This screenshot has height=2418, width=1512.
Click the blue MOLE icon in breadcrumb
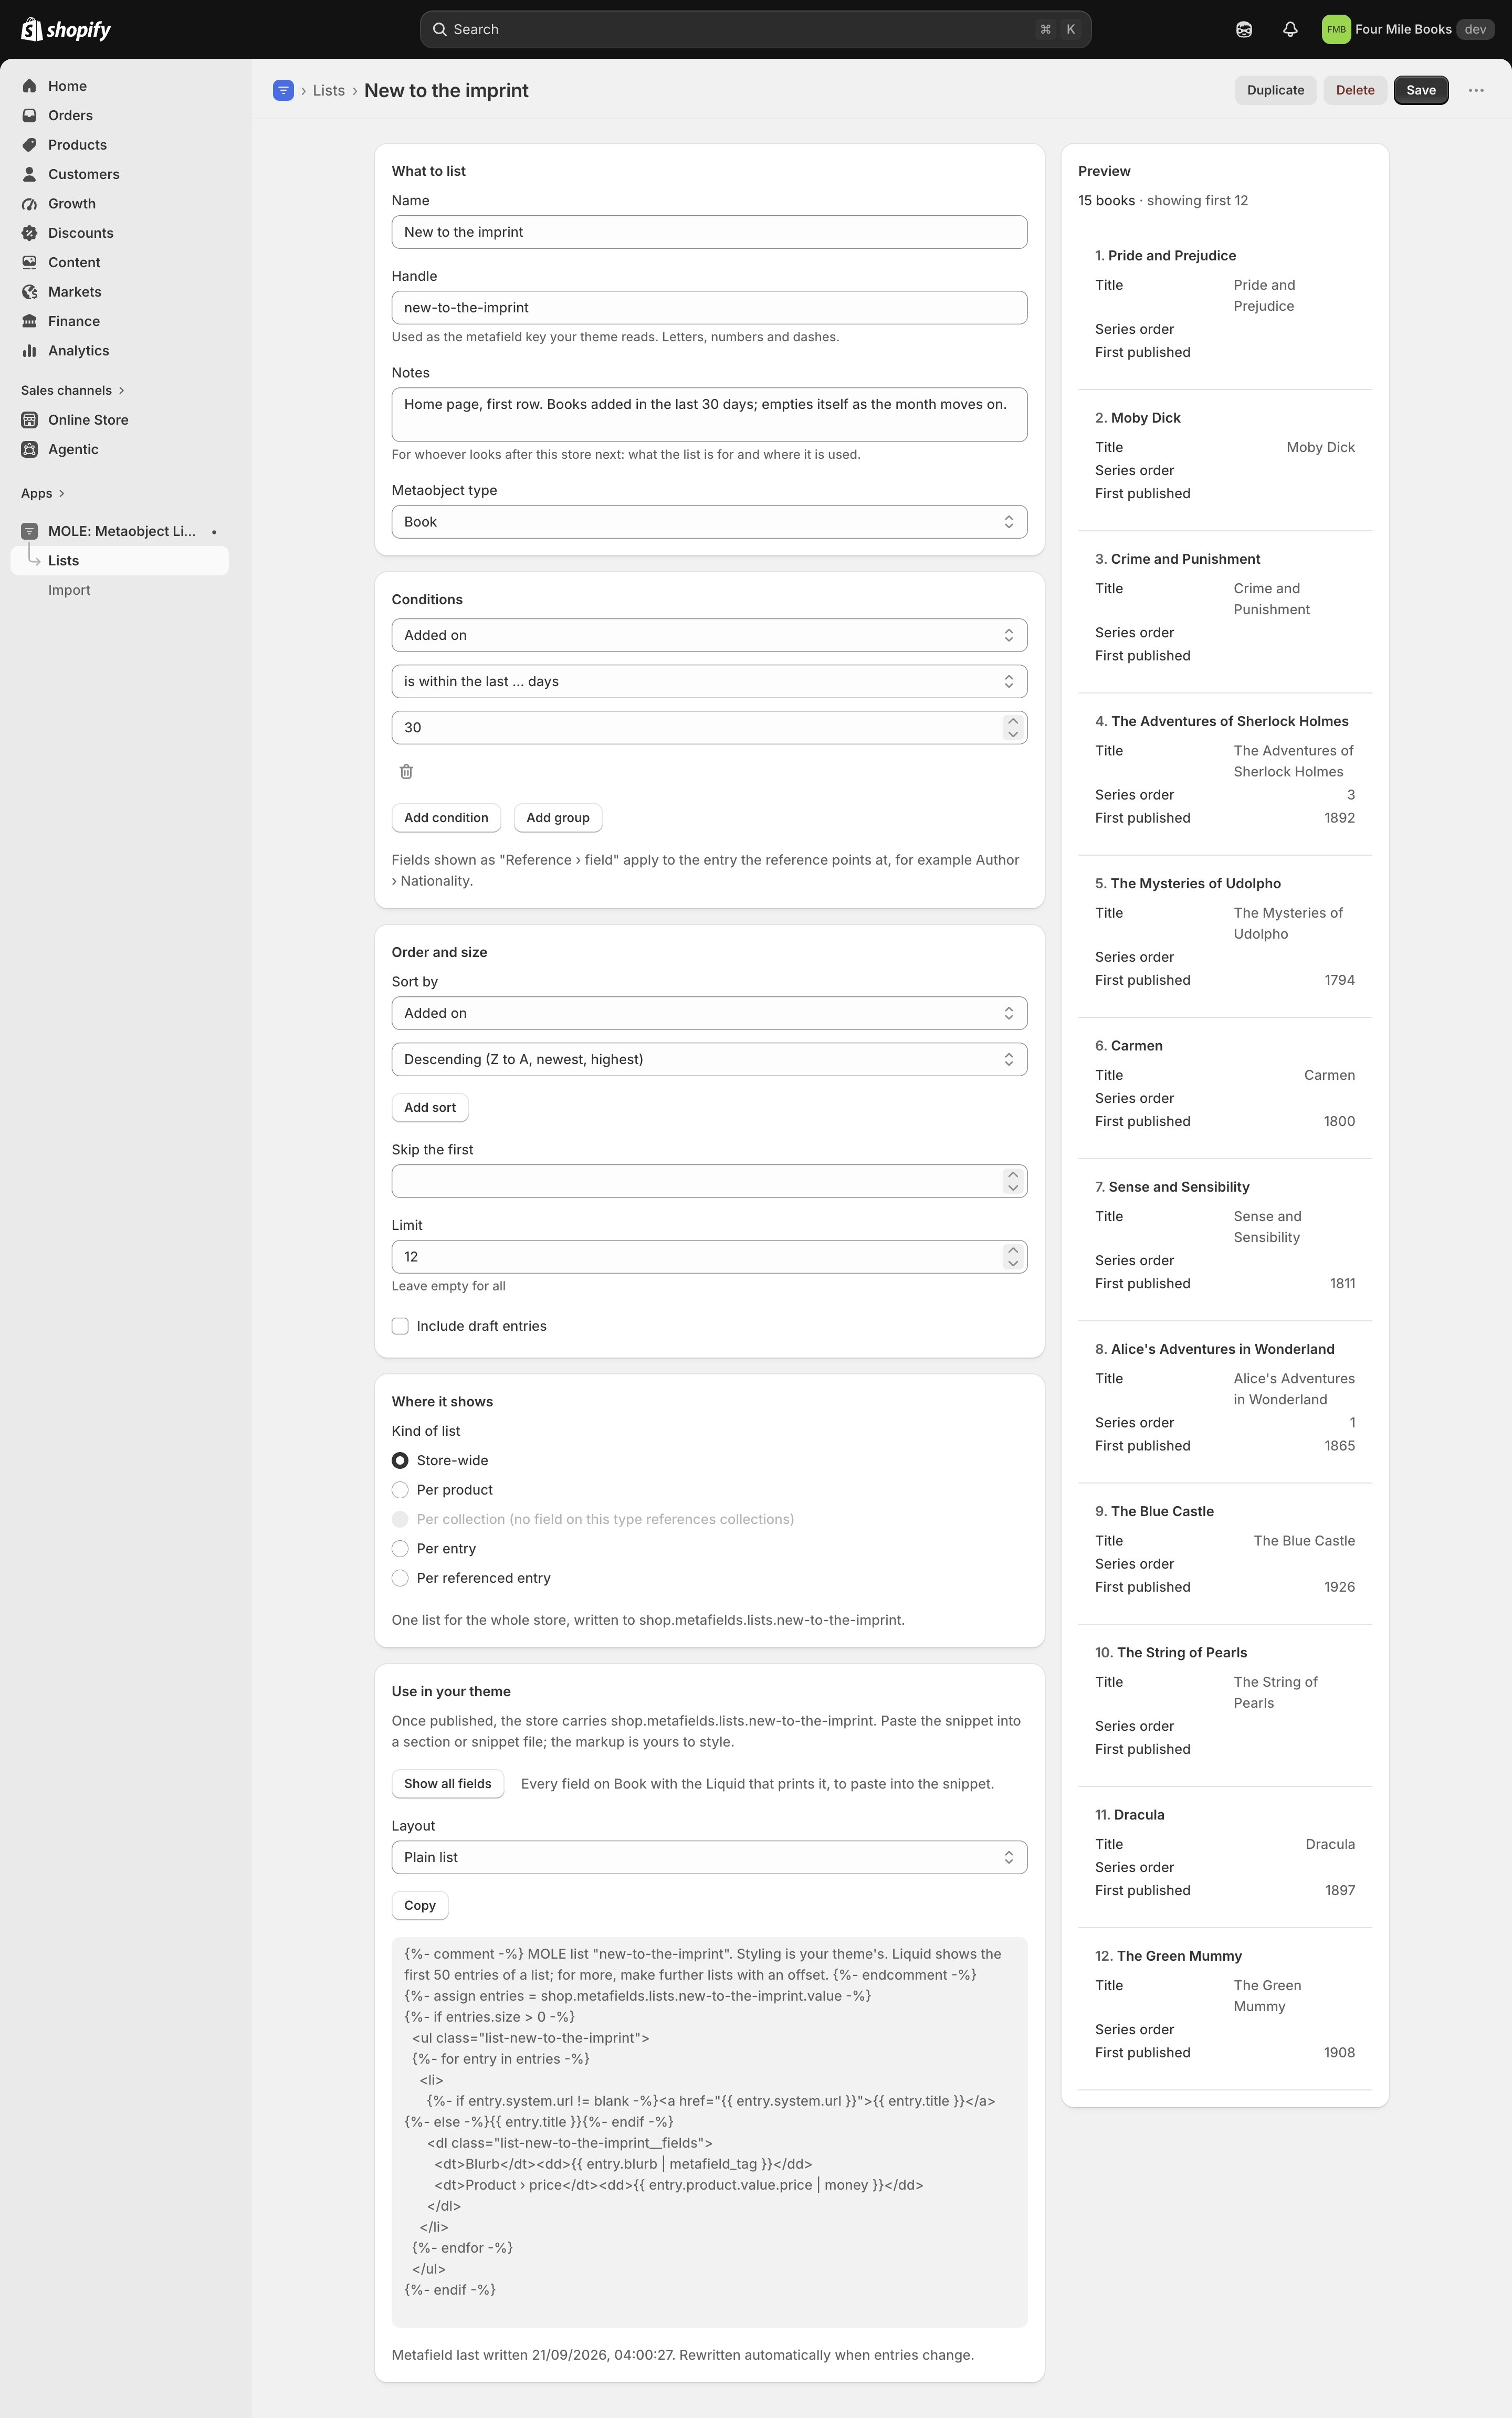(283, 90)
